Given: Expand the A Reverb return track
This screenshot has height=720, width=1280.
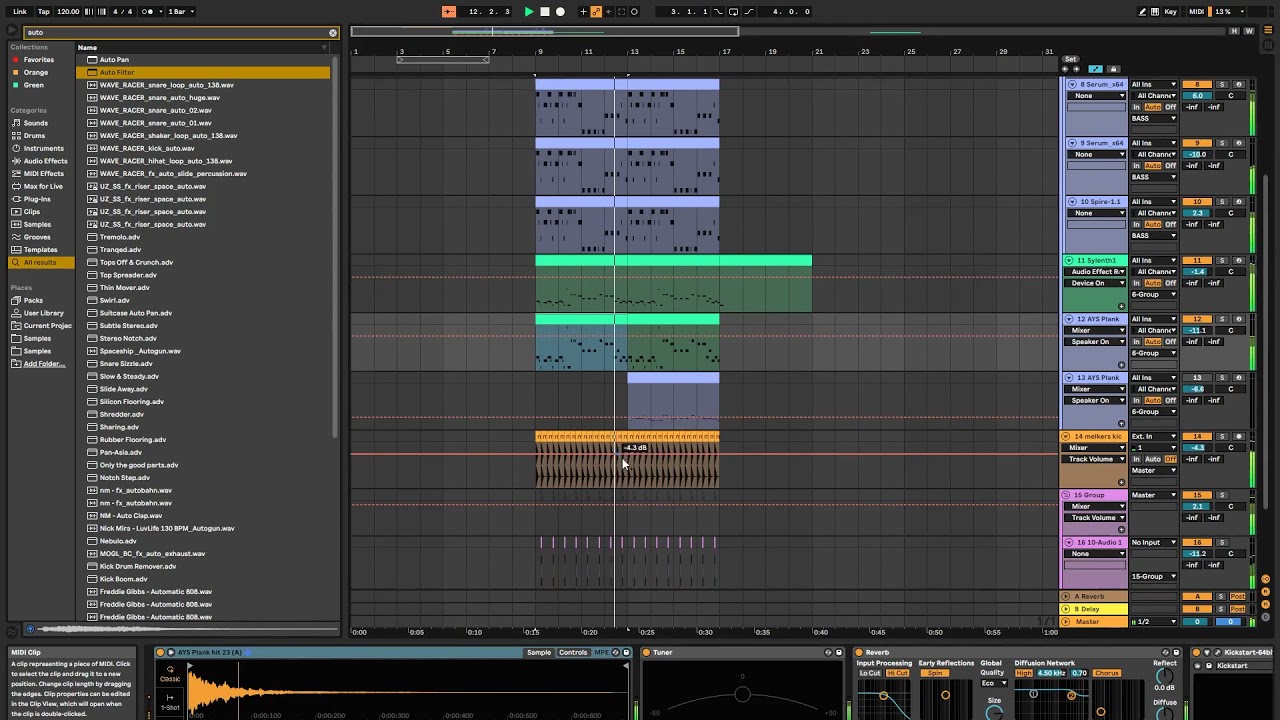Looking at the screenshot, I should tap(1066, 596).
